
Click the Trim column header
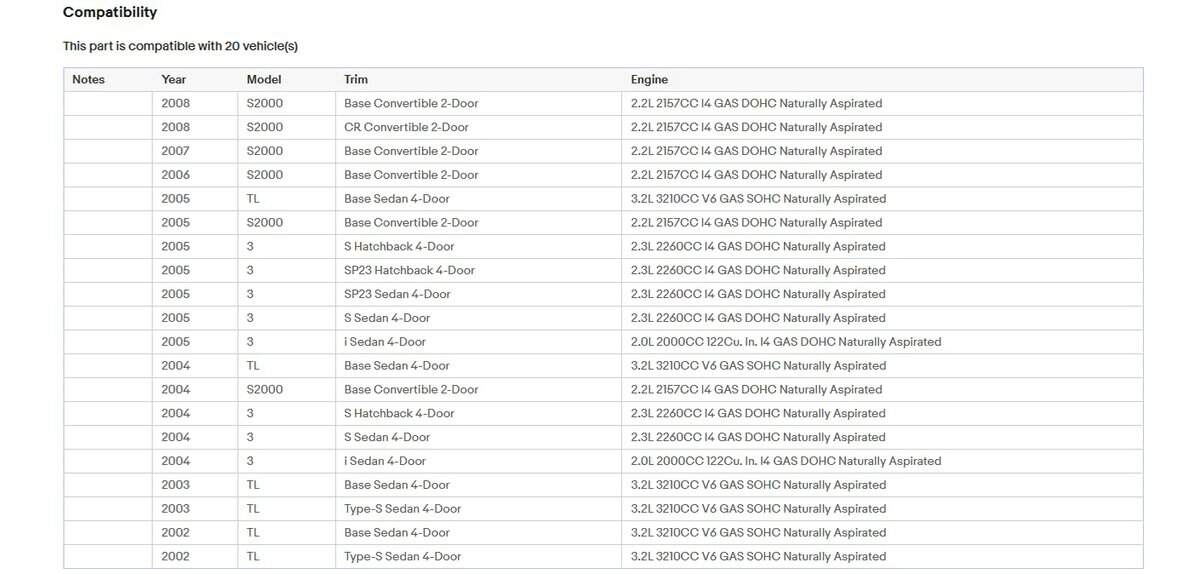[x=356, y=80]
